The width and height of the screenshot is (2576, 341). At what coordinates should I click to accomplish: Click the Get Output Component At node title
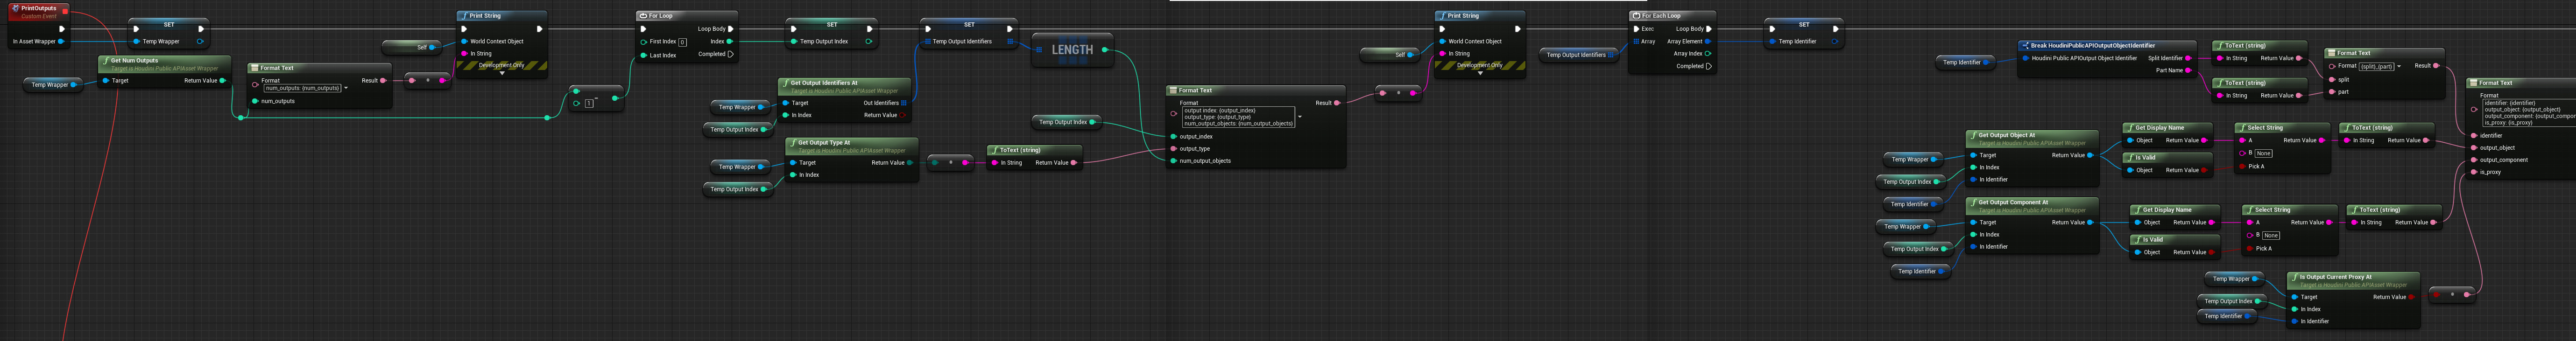2013,202
